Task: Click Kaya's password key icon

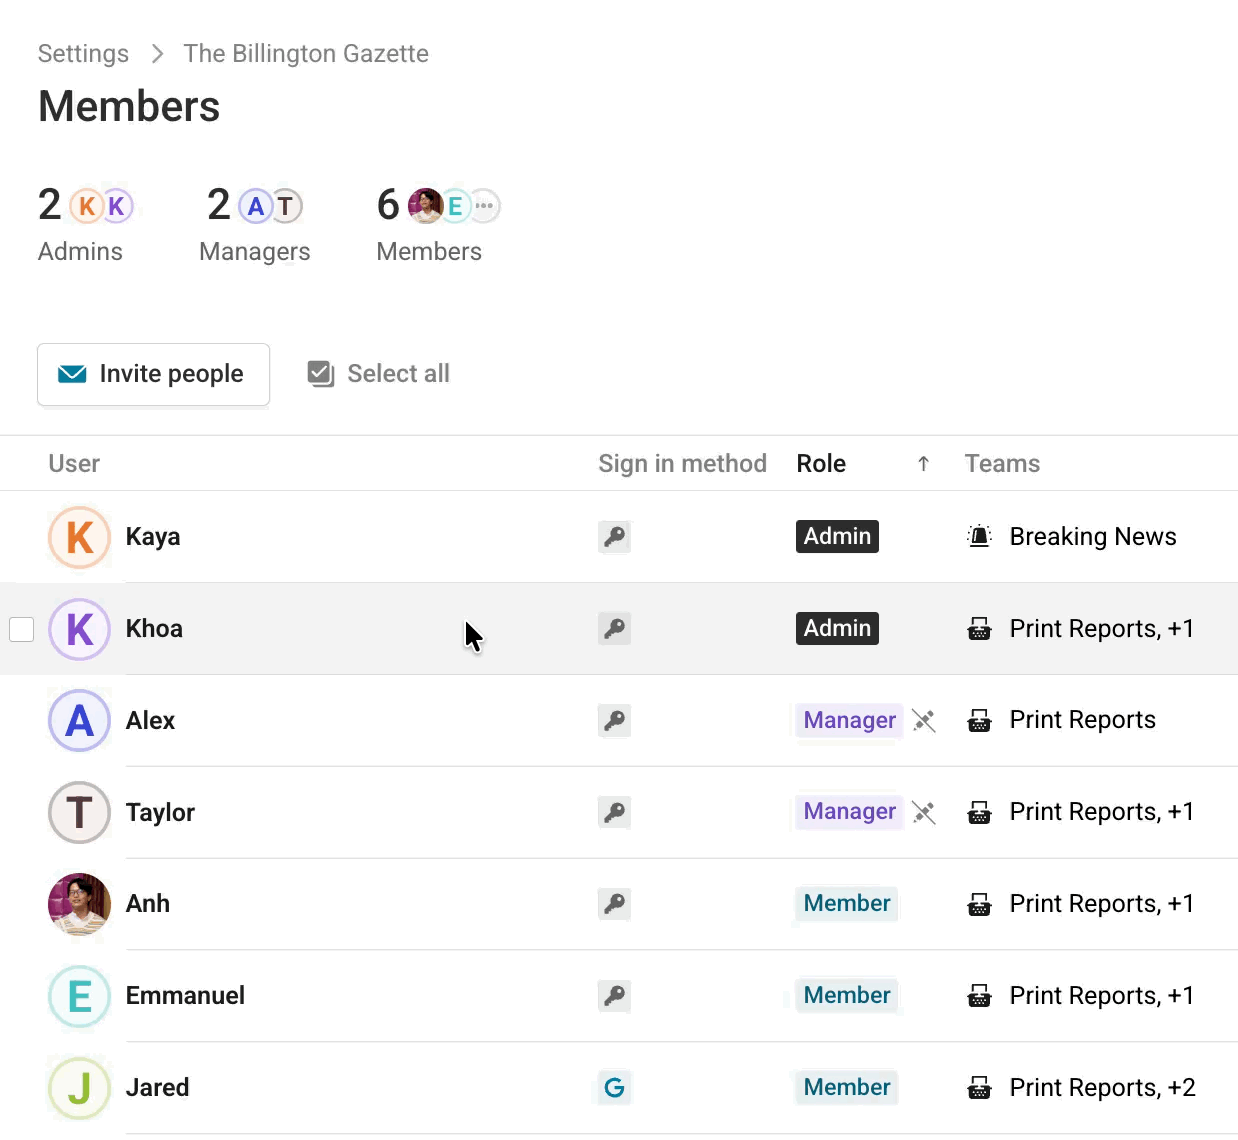Action: (x=614, y=537)
